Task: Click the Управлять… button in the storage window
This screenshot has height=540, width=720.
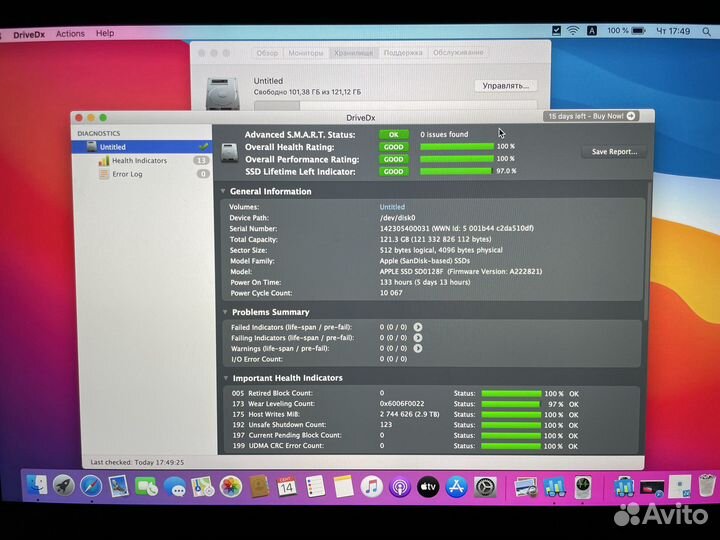Action: point(506,86)
